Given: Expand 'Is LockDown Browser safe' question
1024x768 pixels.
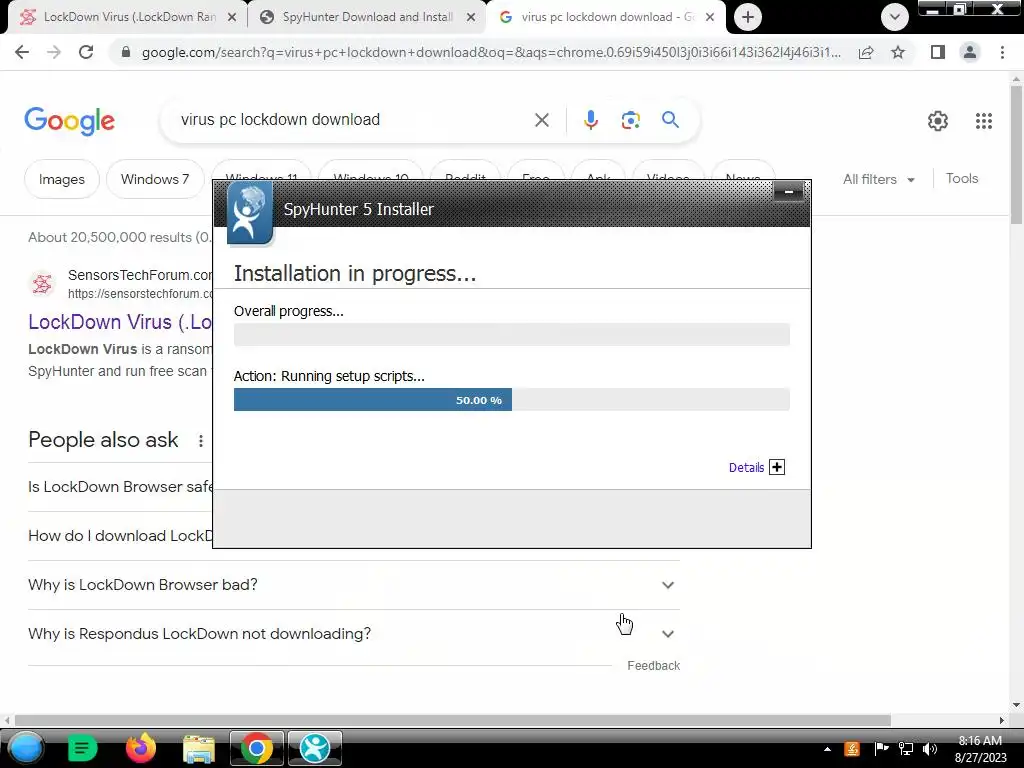Looking at the screenshot, I should pos(120,487).
